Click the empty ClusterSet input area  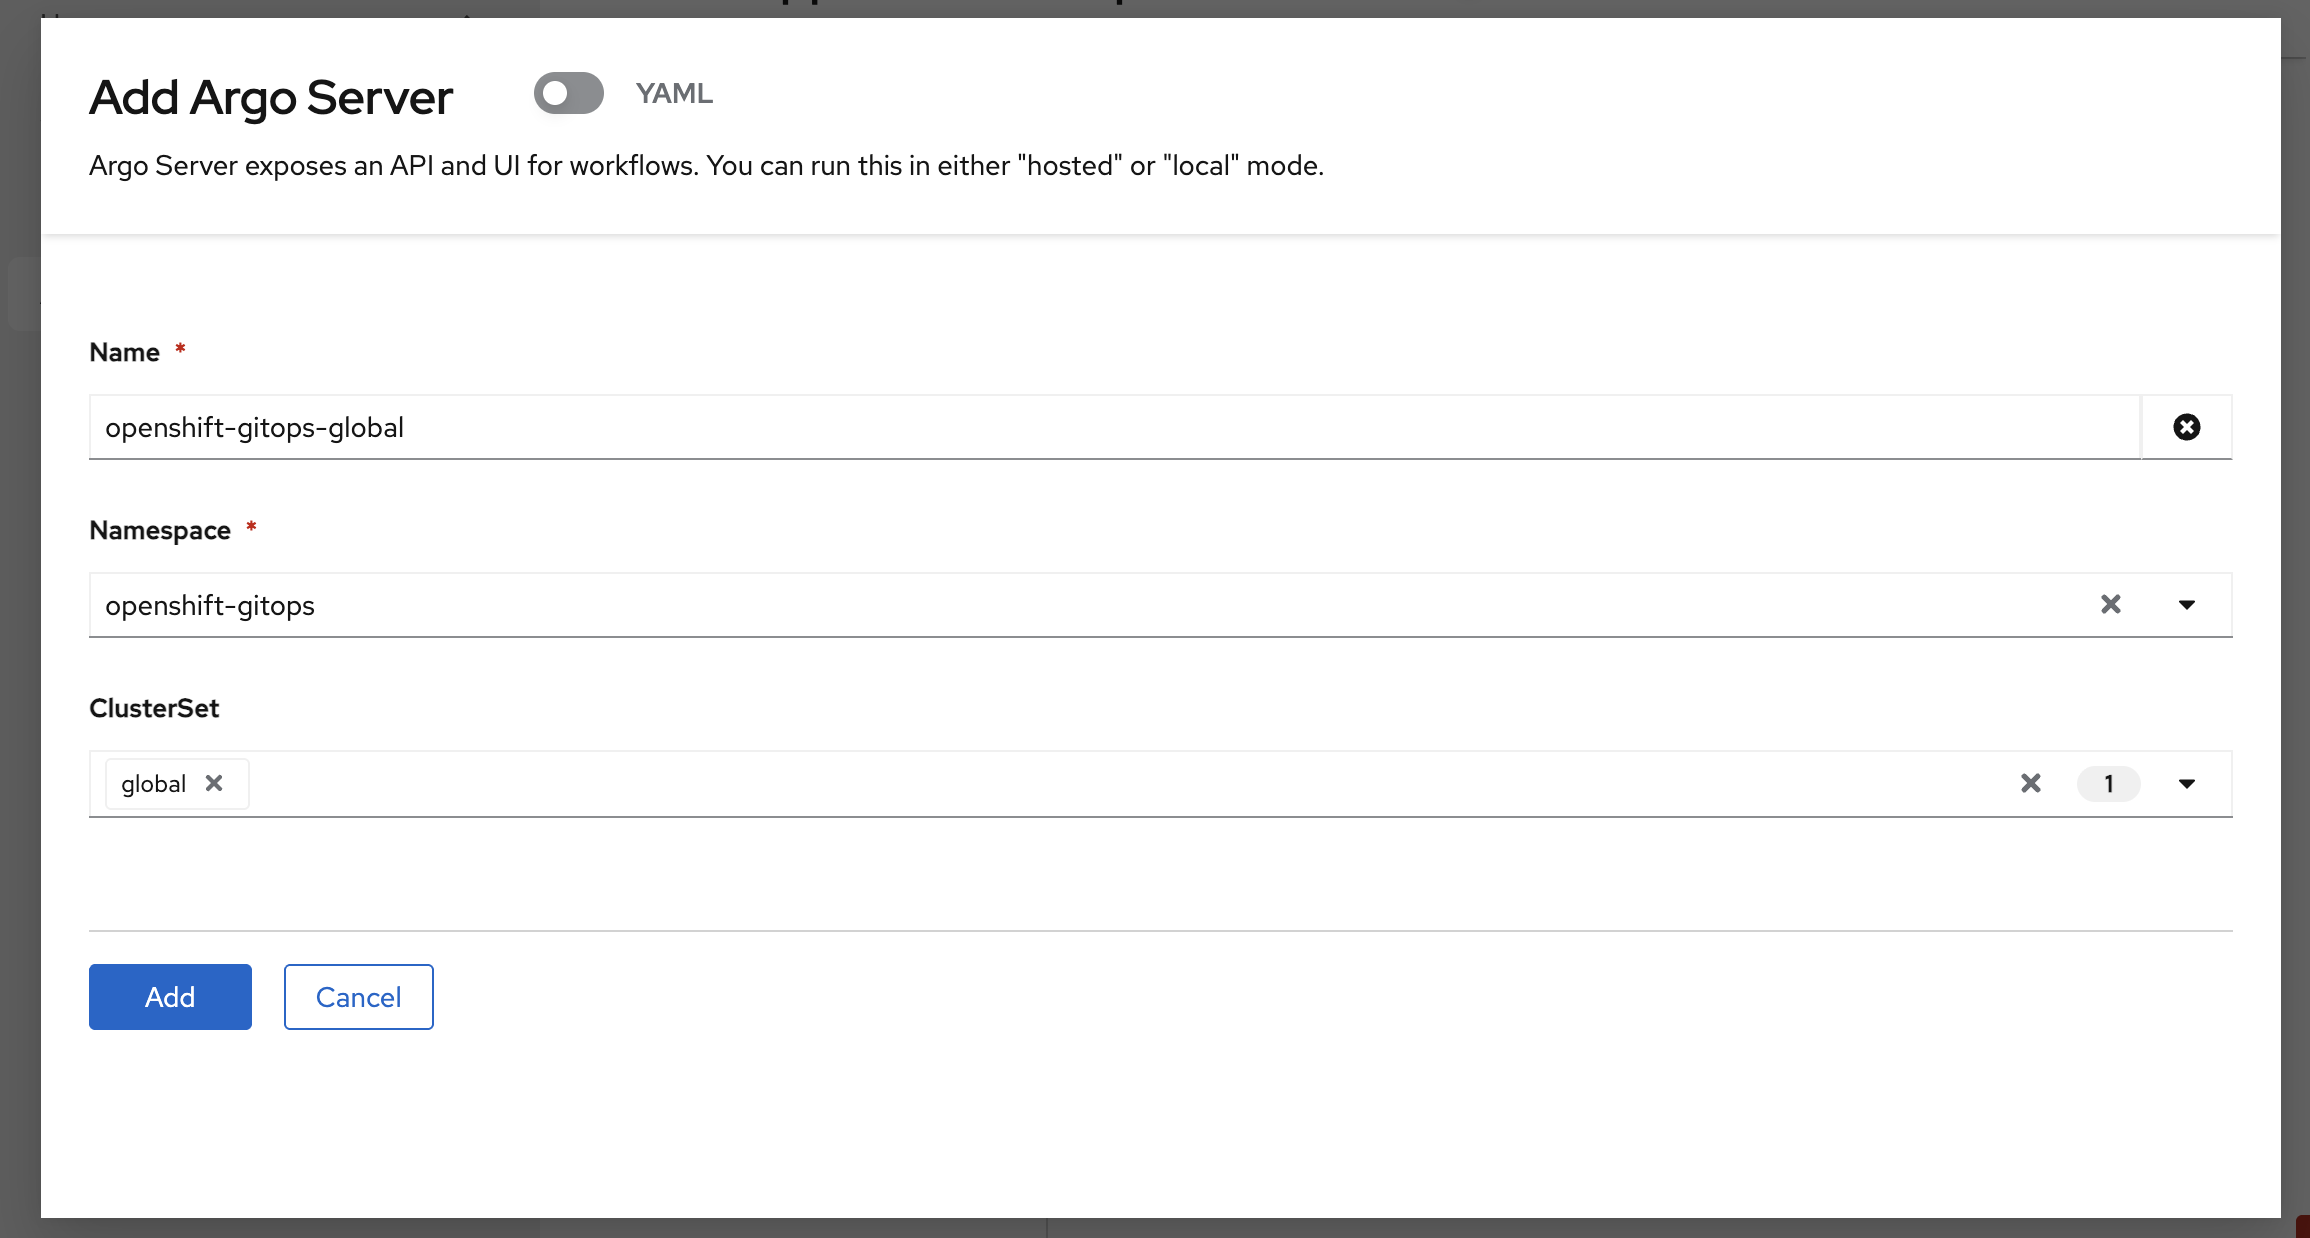(1100, 783)
